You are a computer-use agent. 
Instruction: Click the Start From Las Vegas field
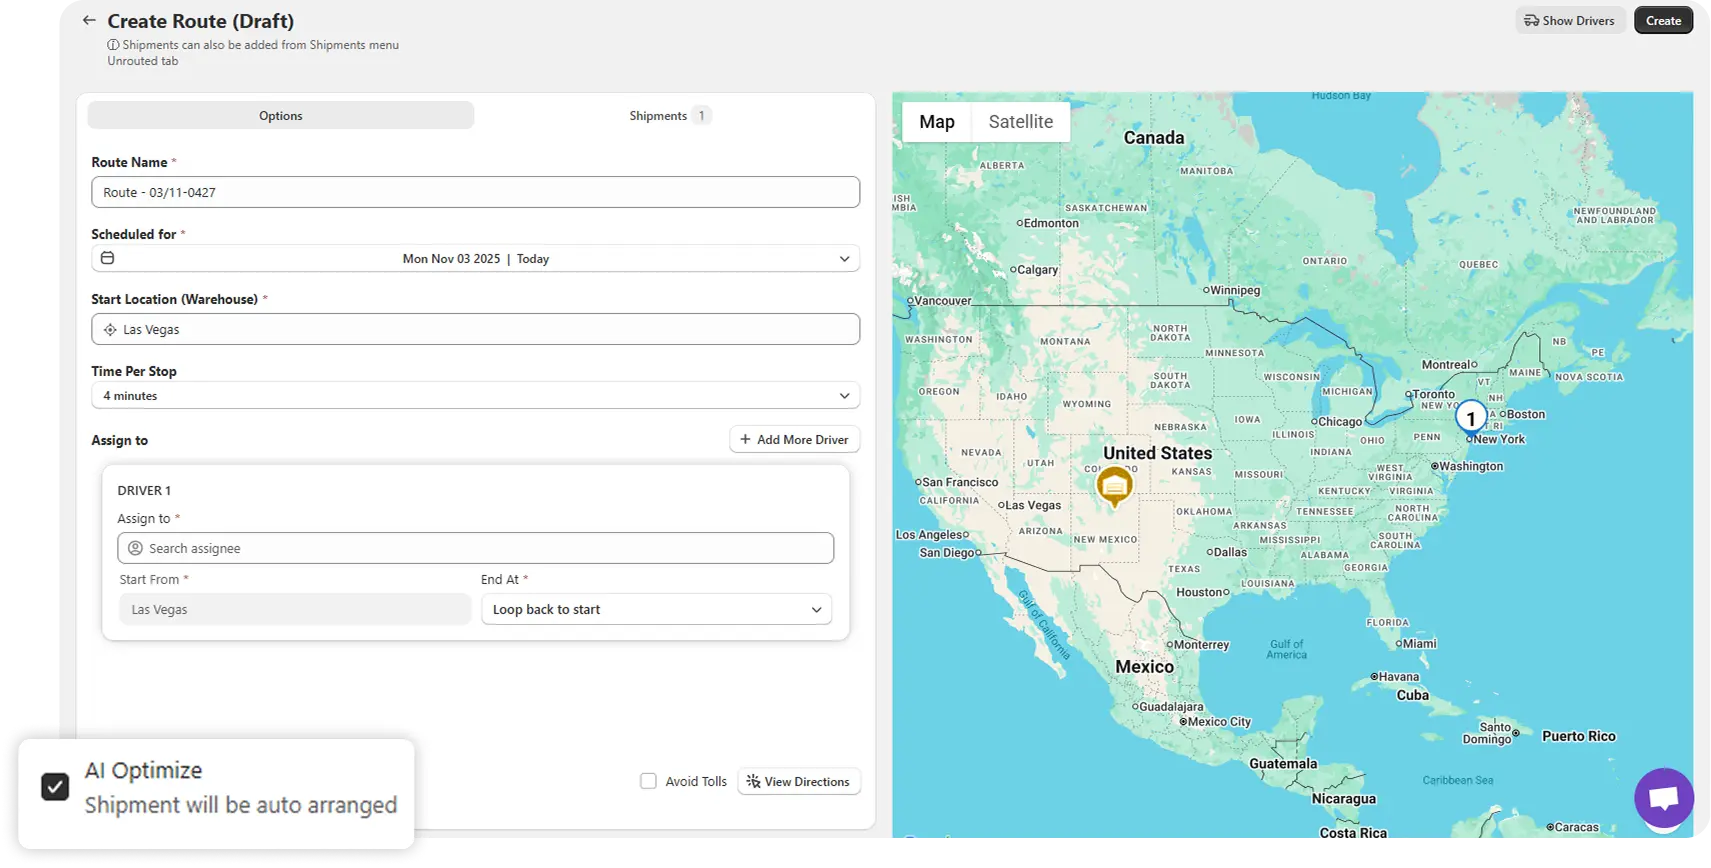(295, 609)
